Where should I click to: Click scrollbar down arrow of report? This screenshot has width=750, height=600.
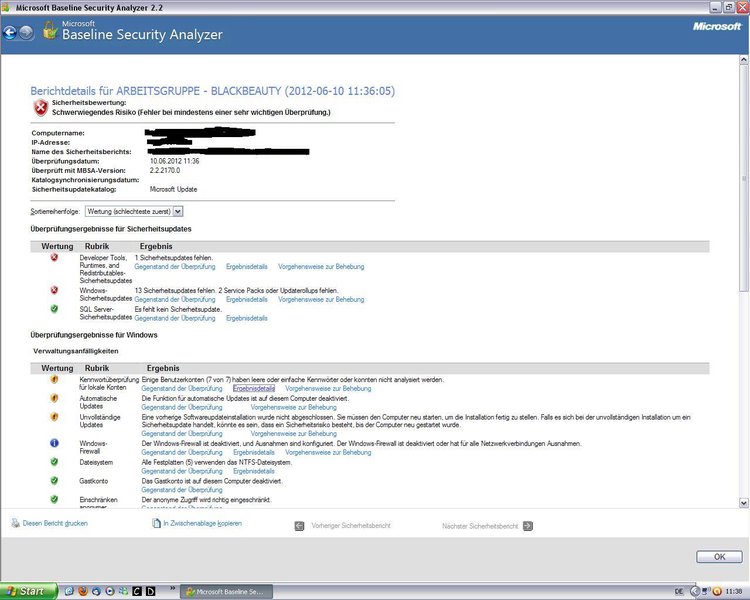click(744, 502)
